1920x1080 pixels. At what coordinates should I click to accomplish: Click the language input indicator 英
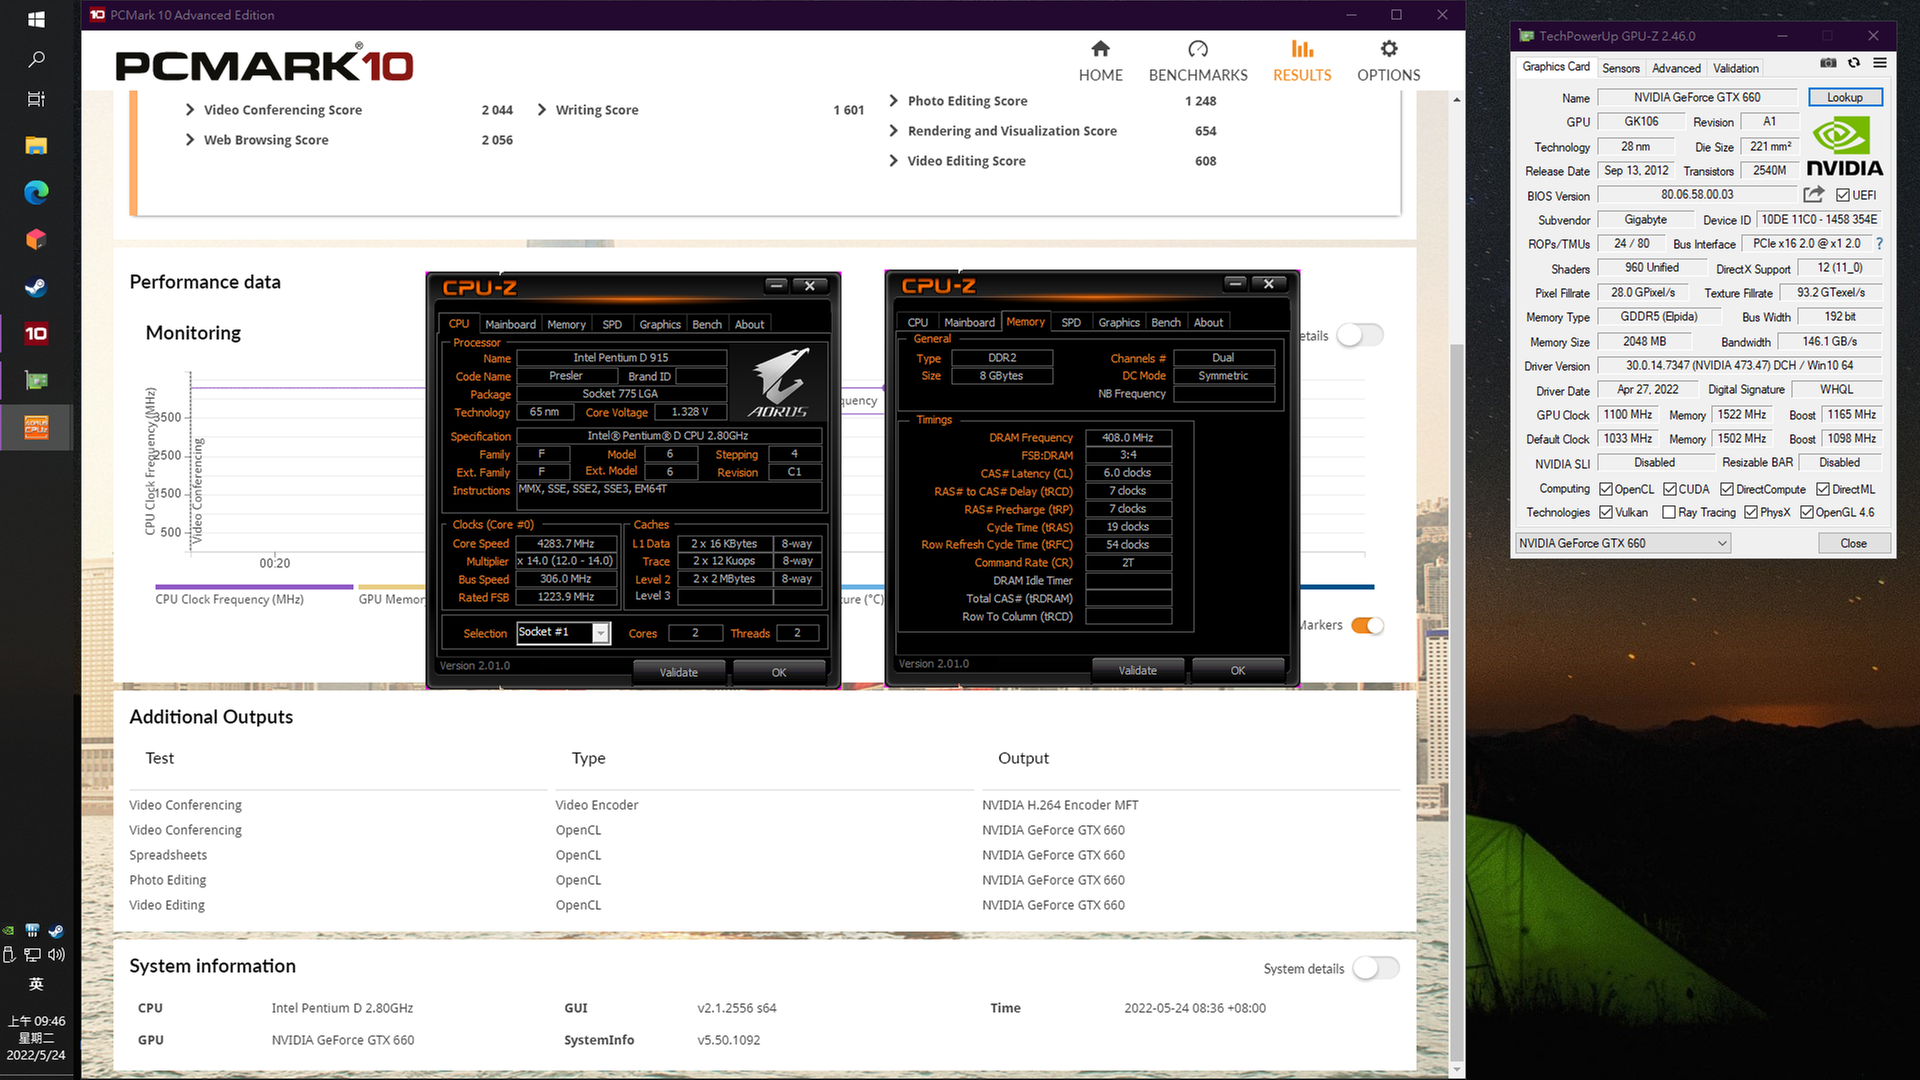pyautogui.click(x=36, y=984)
